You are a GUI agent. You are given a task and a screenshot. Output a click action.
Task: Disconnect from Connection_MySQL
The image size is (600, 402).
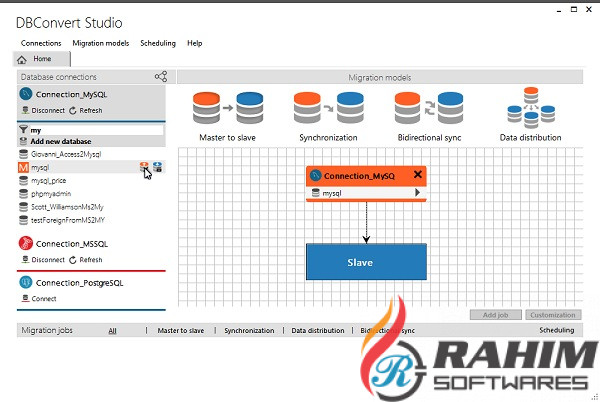click(44, 111)
